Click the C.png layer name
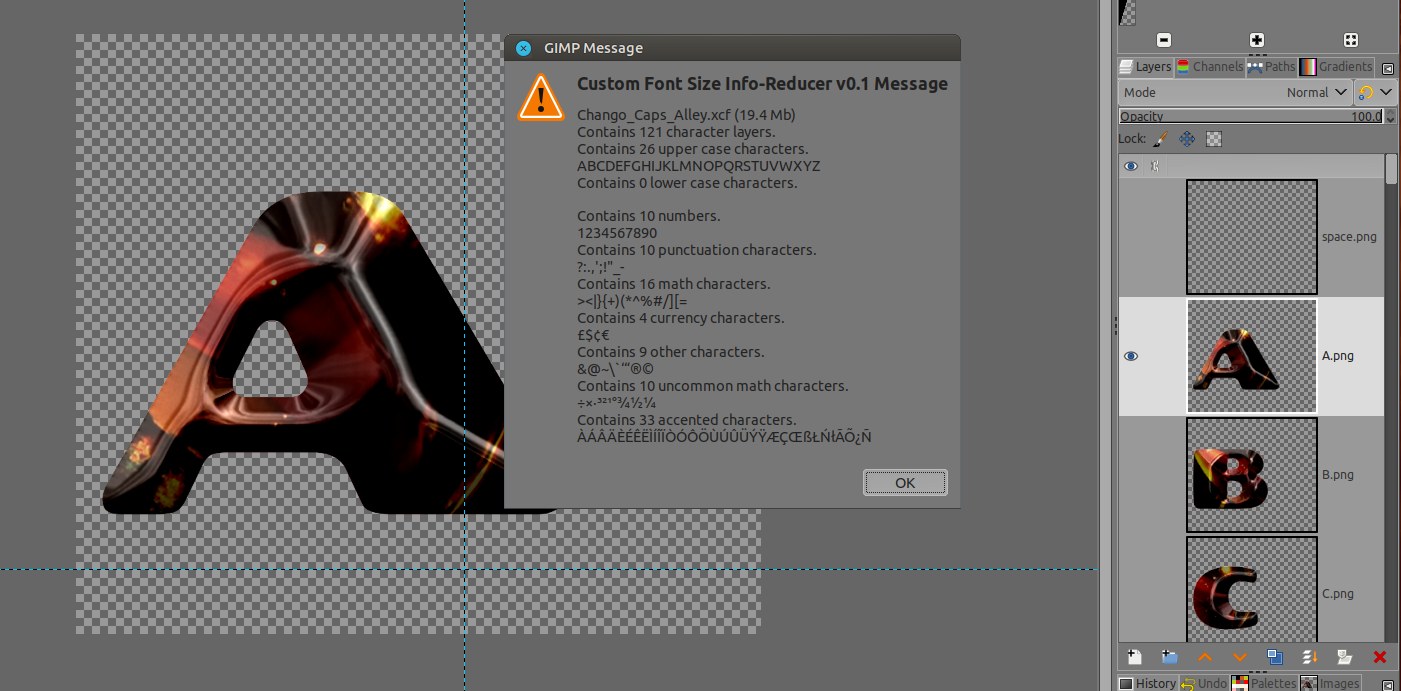Viewport: 1401px width, 691px height. point(1337,594)
